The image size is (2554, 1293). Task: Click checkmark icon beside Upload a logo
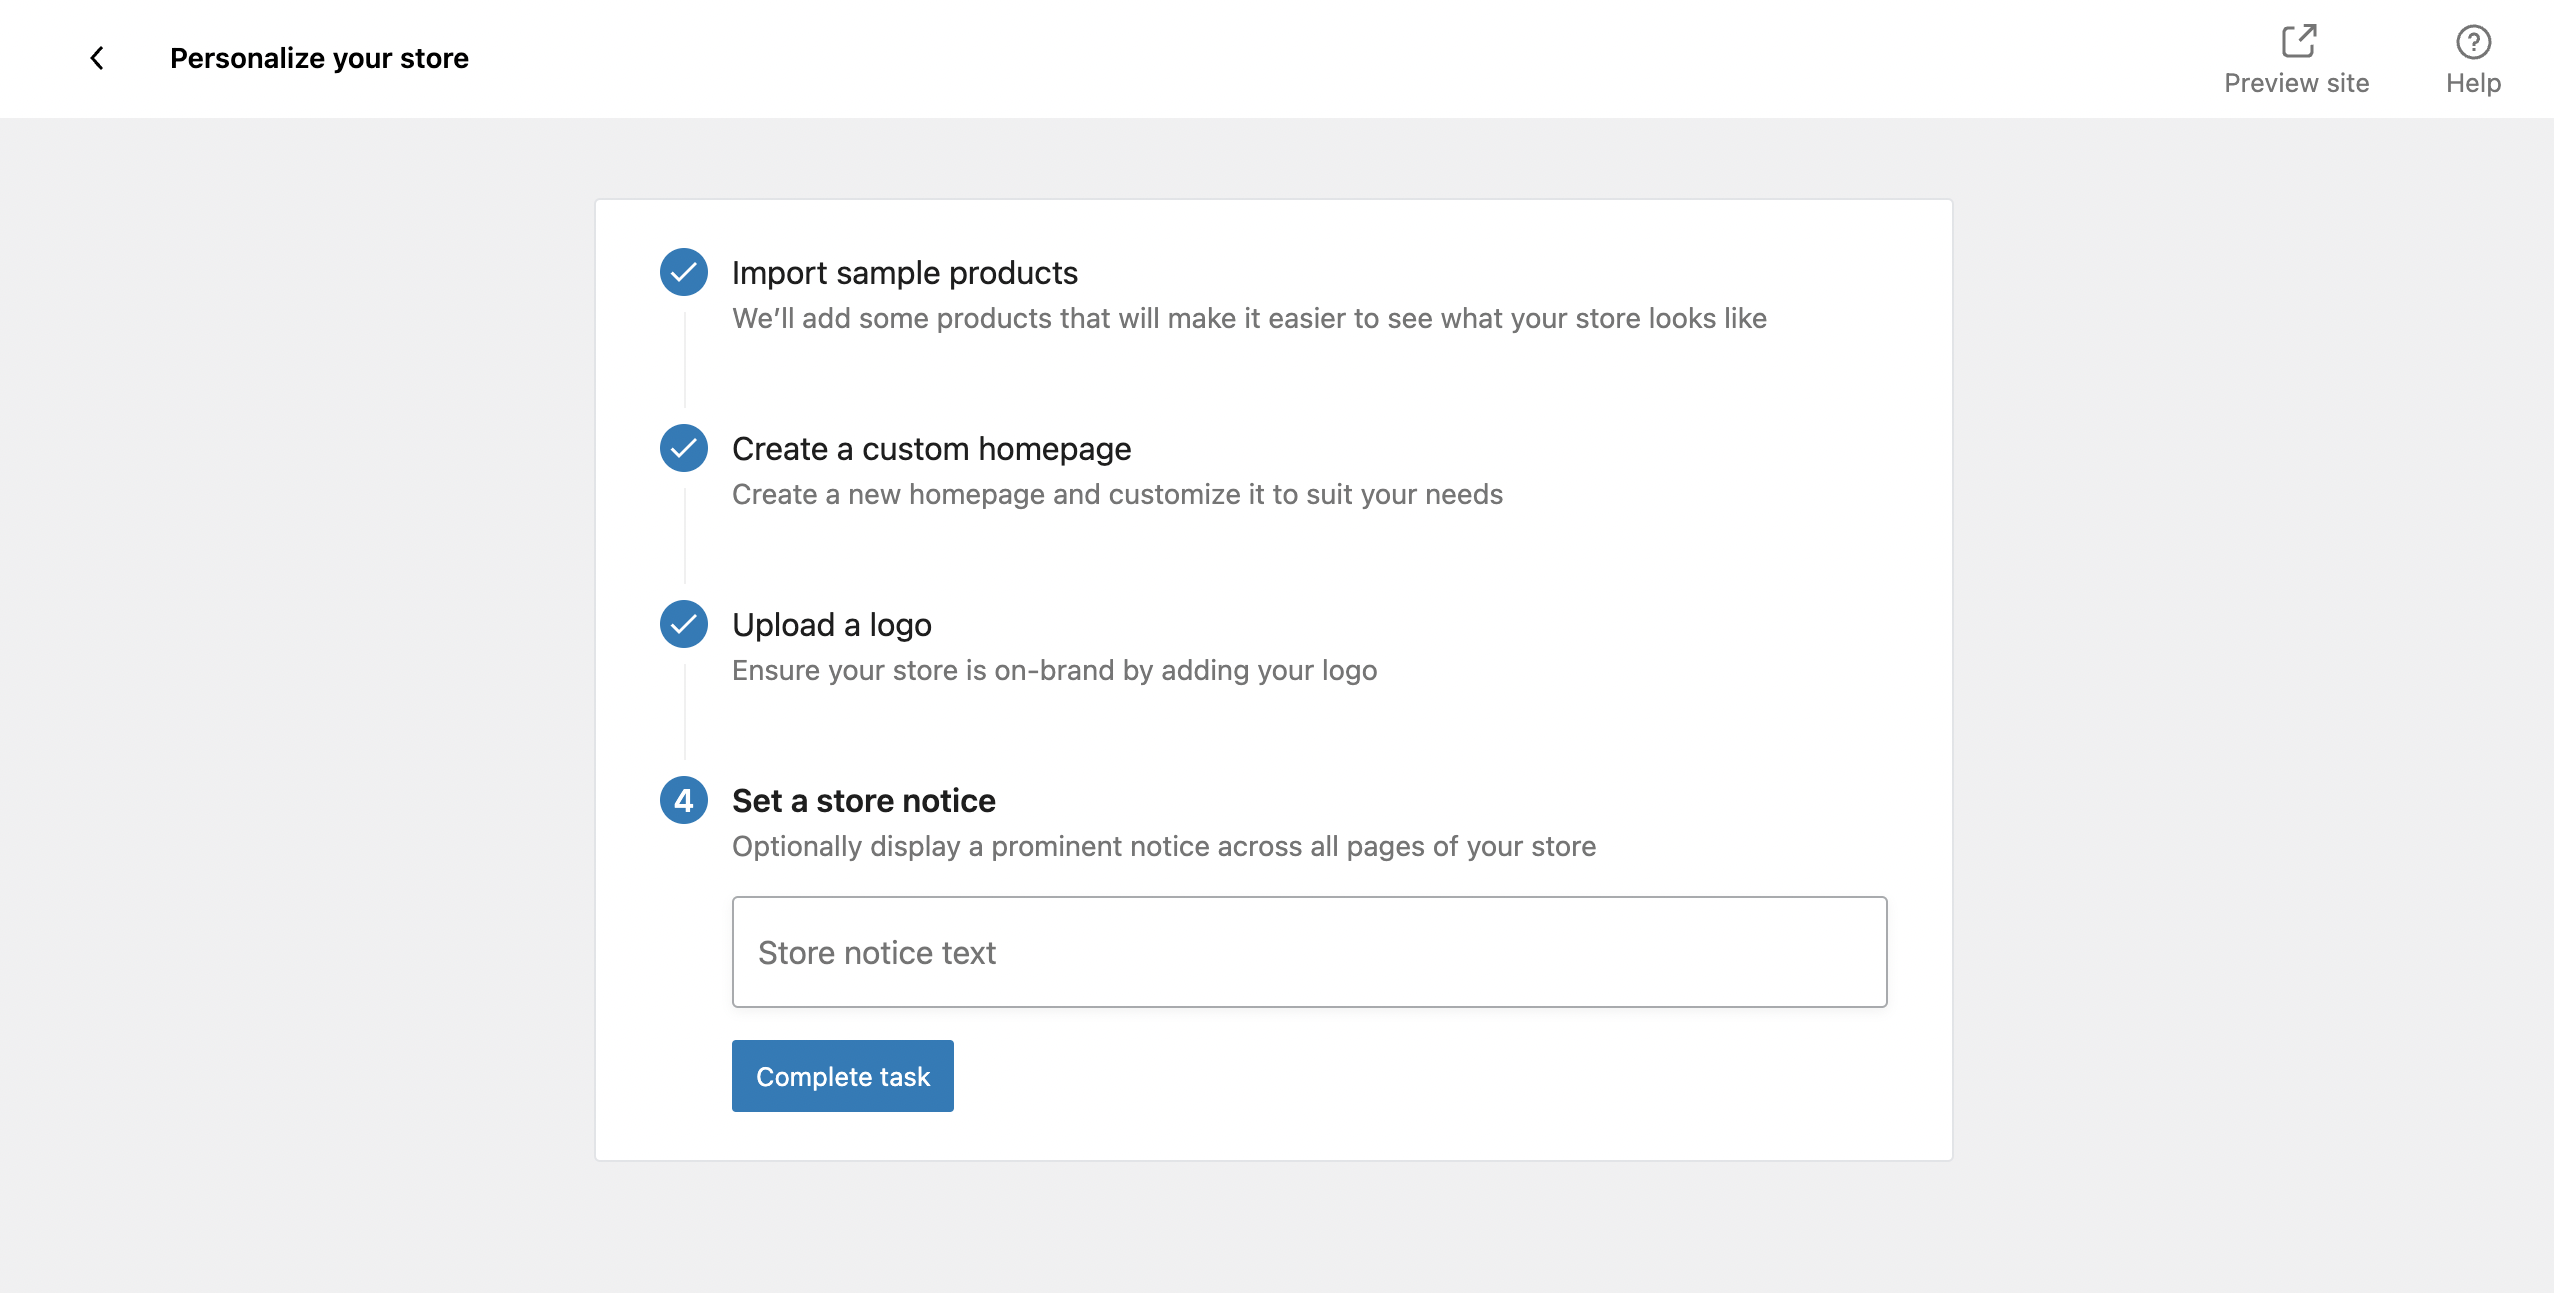click(684, 624)
